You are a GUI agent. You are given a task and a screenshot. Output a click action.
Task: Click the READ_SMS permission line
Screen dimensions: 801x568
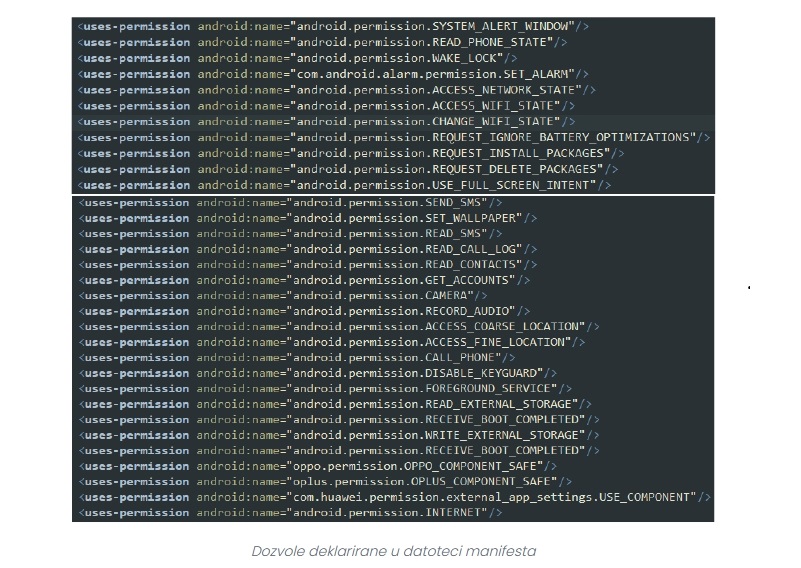290,233
